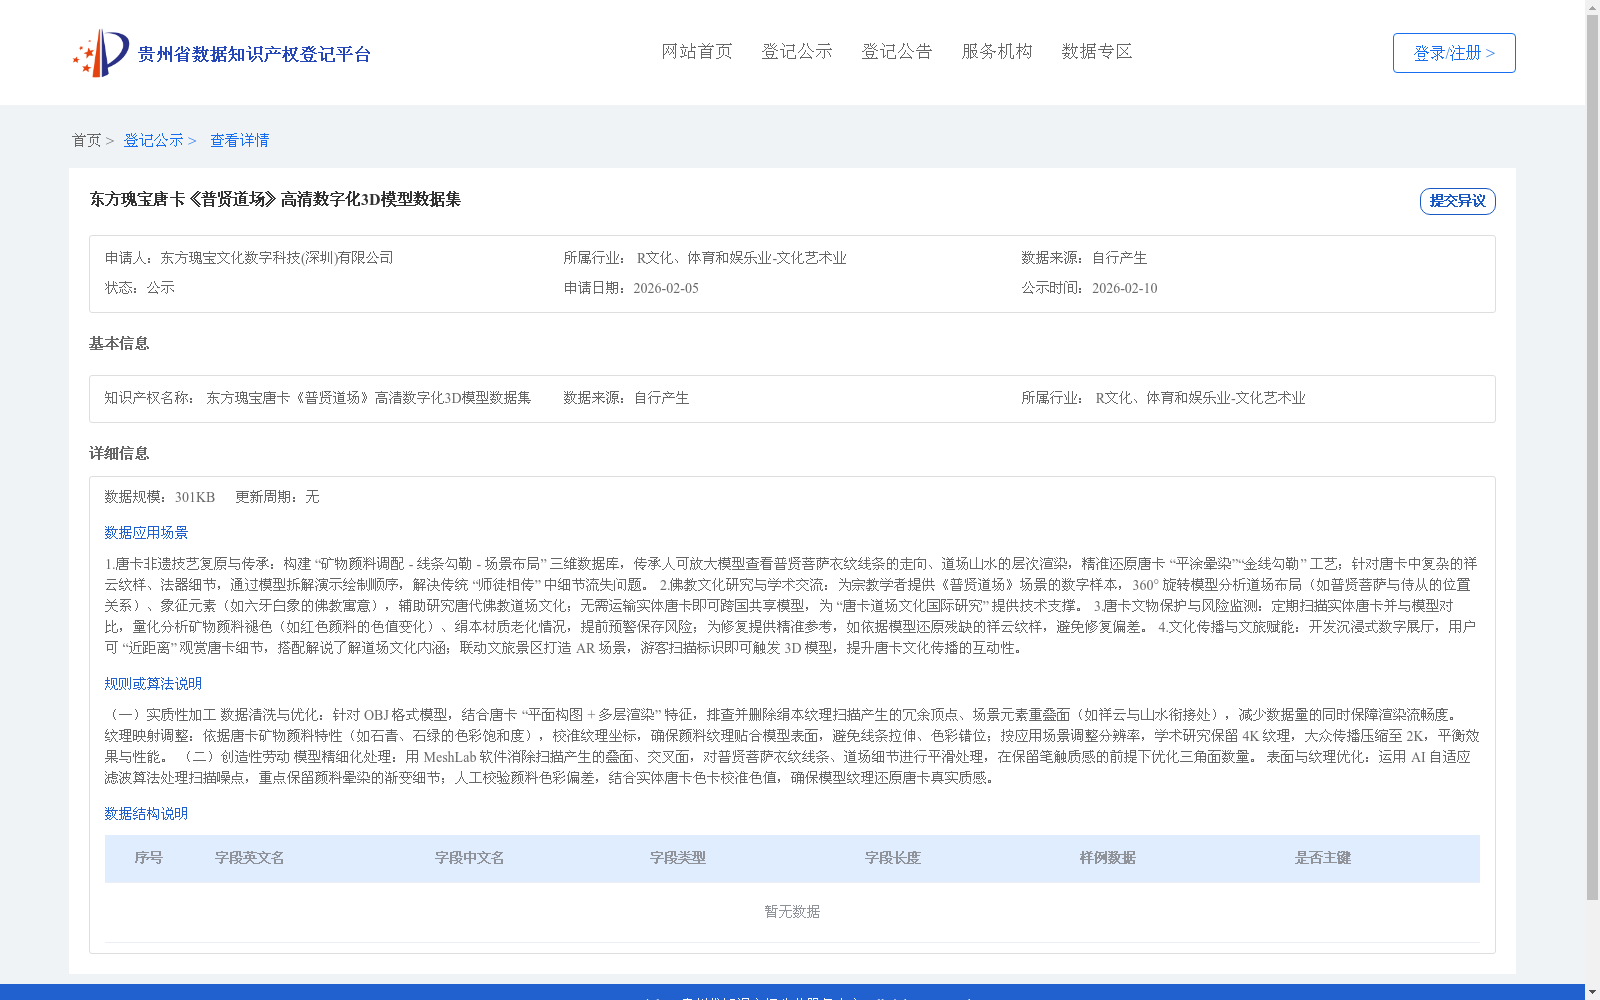
Task: Click the platform logo emblem
Action: tap(101, 53)
